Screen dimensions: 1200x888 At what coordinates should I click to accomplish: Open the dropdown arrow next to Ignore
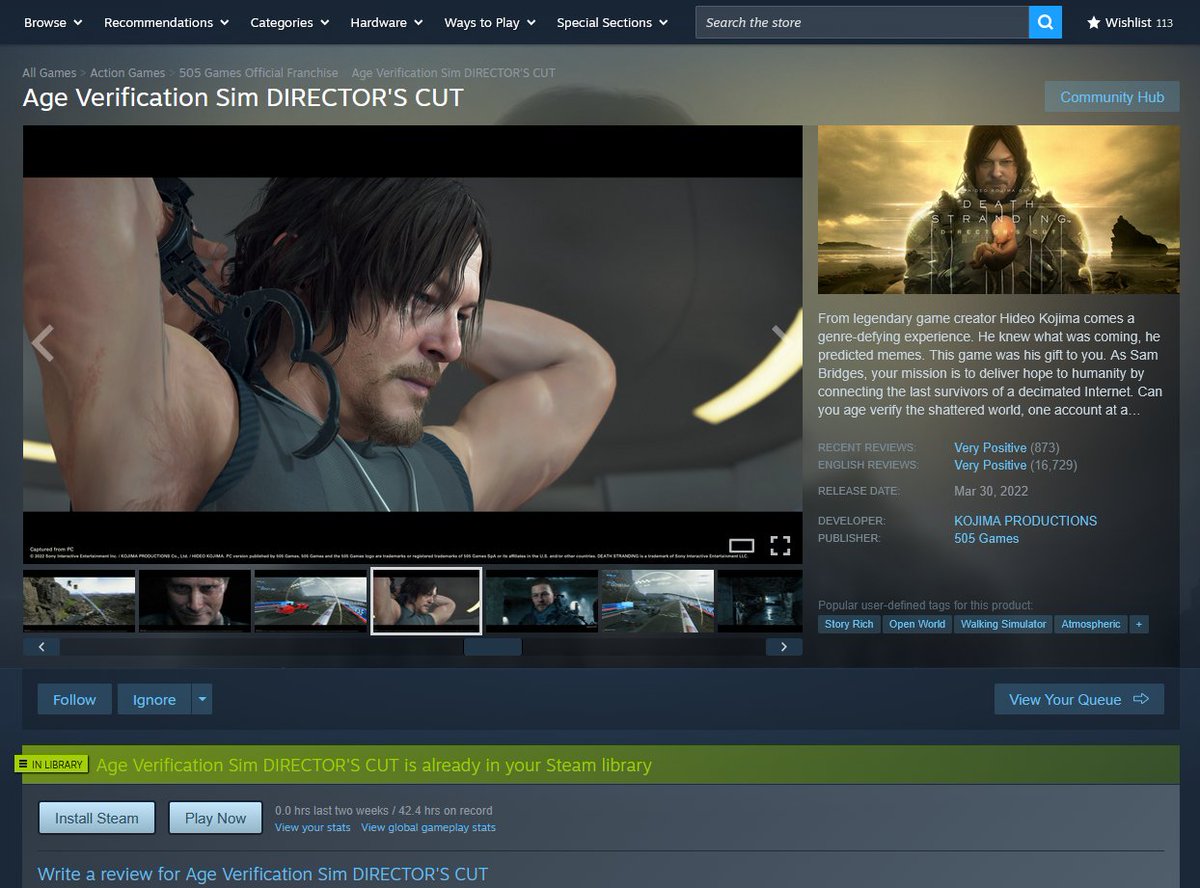coord(202,699)
